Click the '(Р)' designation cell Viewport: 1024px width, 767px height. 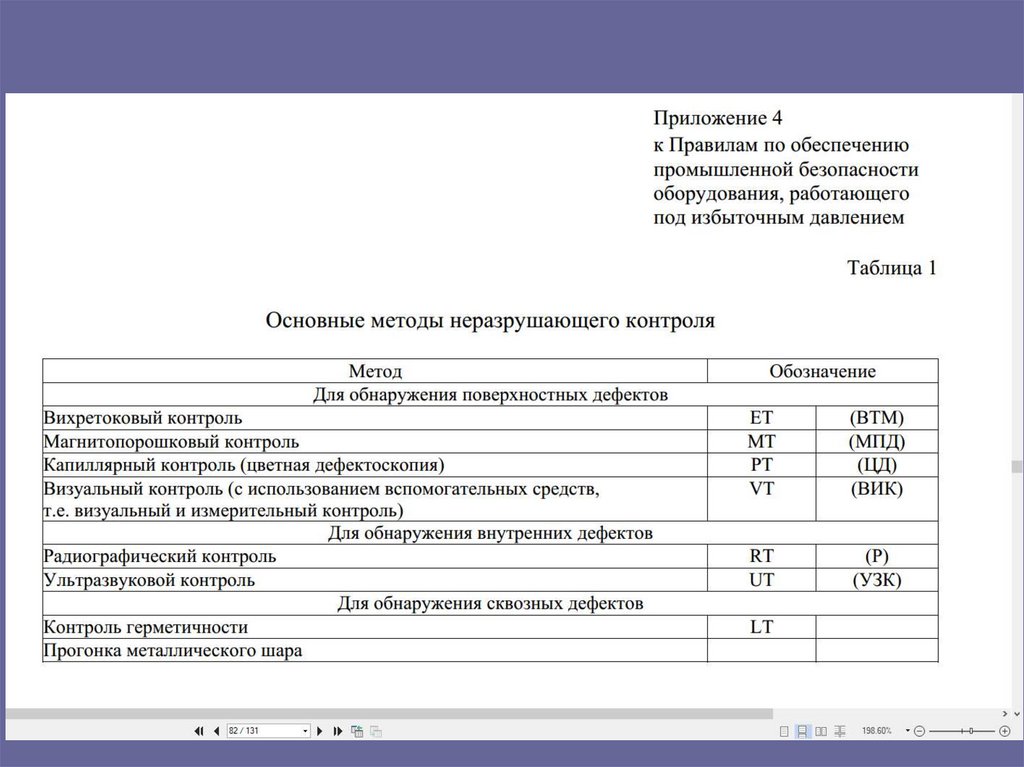877,556
